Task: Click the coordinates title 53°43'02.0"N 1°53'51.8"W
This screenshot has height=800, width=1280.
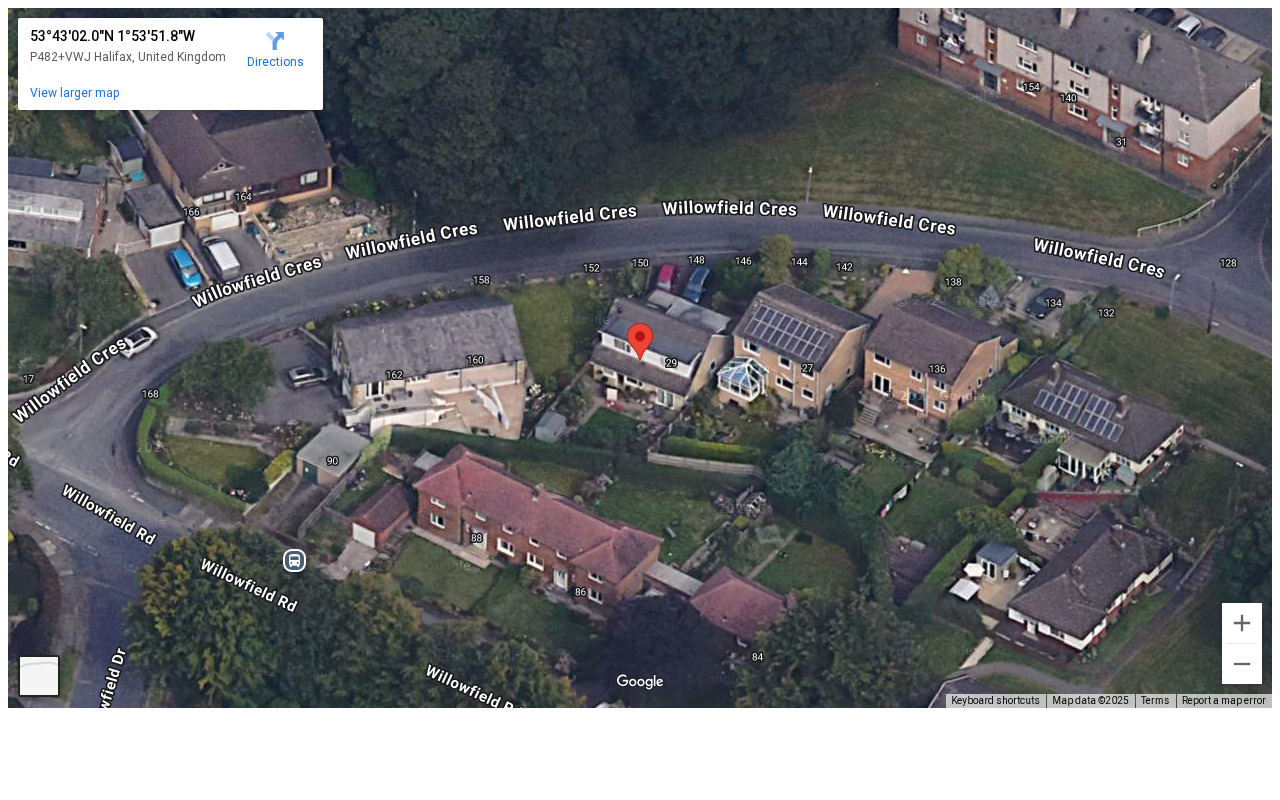Action: (x=112, y=36)
